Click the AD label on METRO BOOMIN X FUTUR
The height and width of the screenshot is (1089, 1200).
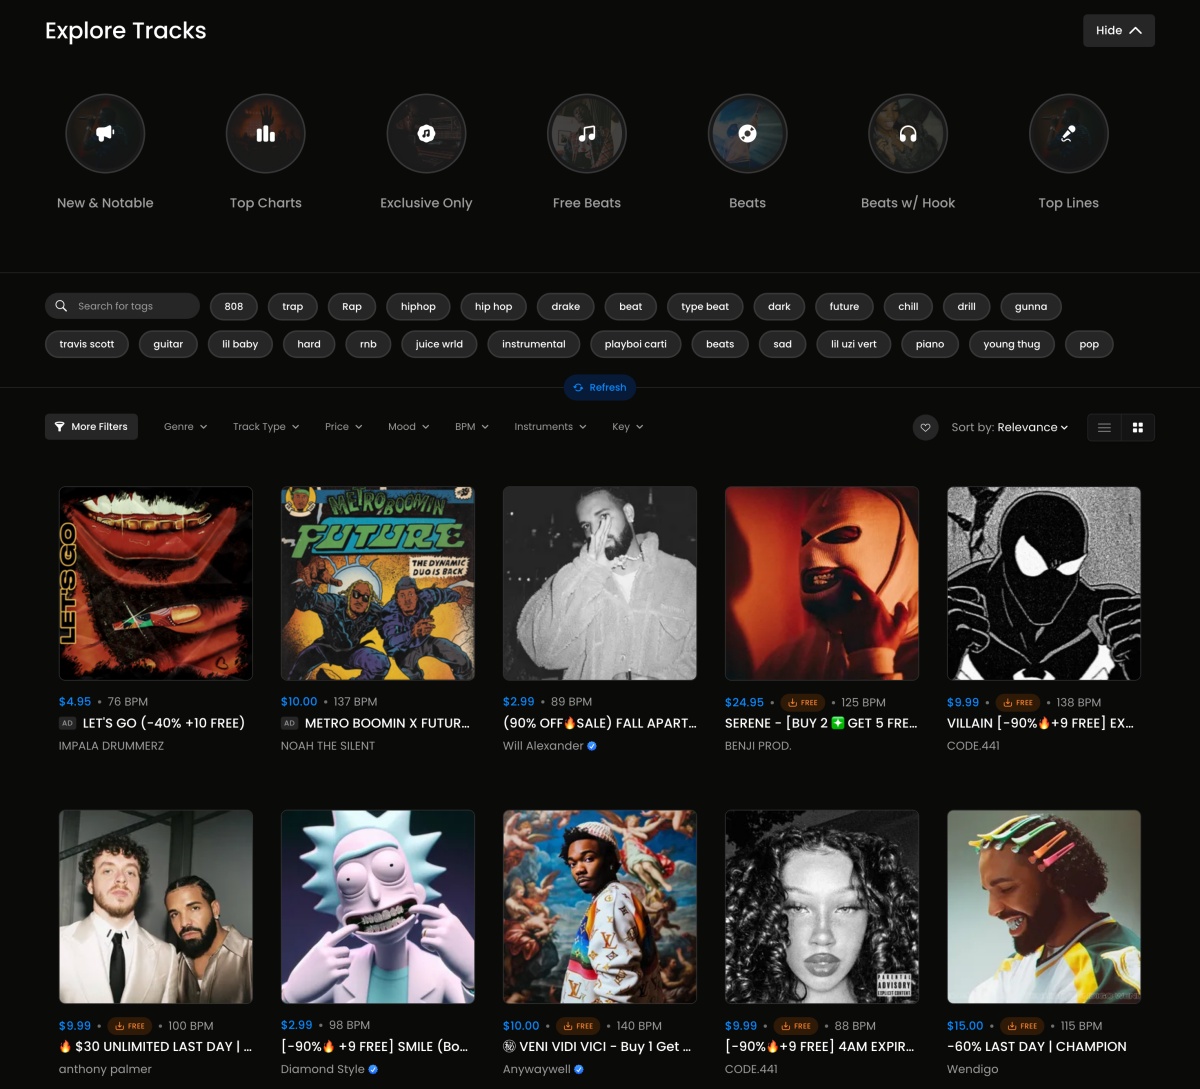click(289, 723)
